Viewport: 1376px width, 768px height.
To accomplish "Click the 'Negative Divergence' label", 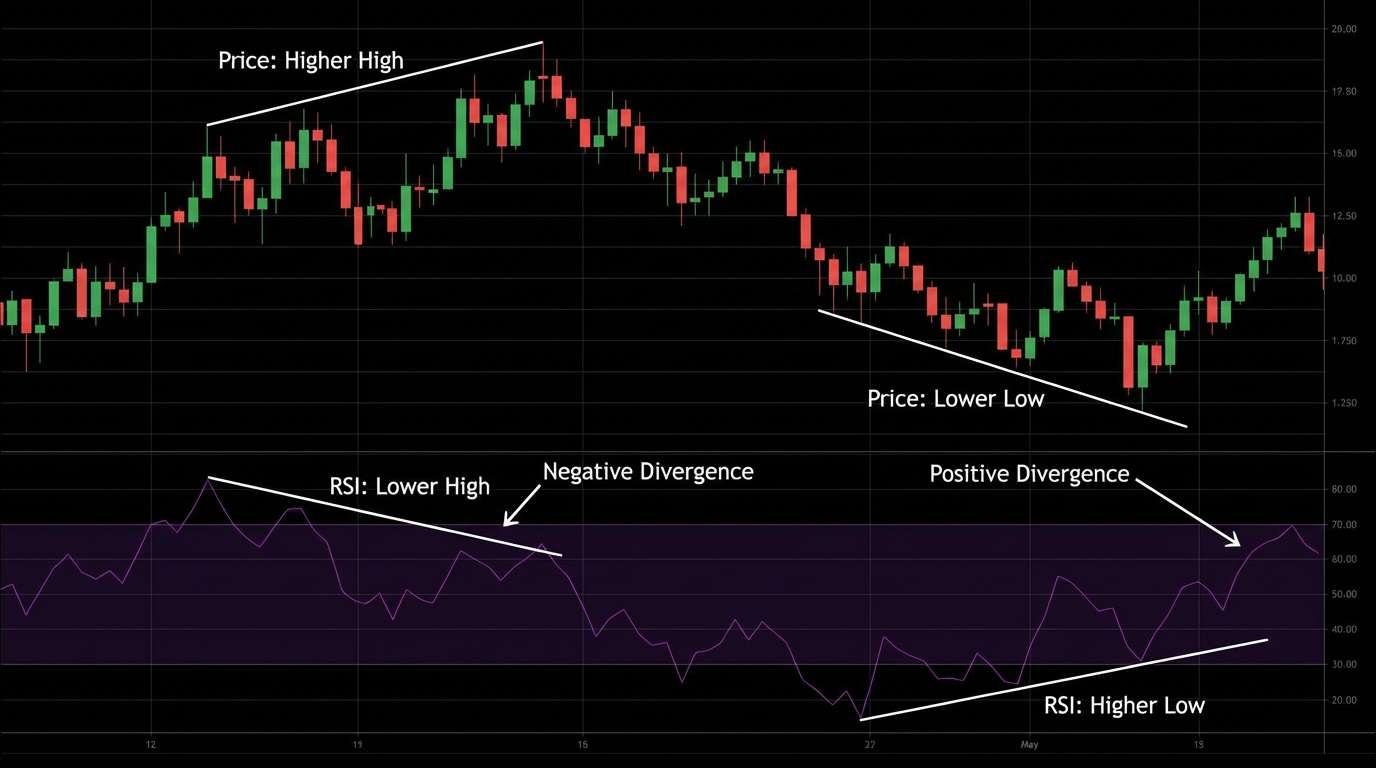I will pyautogui.click(x=648, y=471).
